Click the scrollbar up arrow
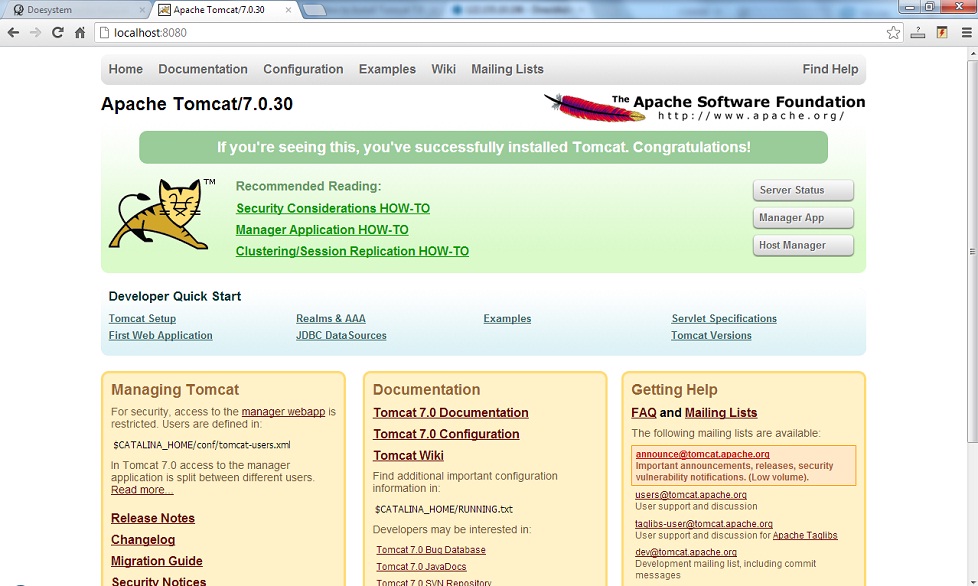 pos(972,54)
